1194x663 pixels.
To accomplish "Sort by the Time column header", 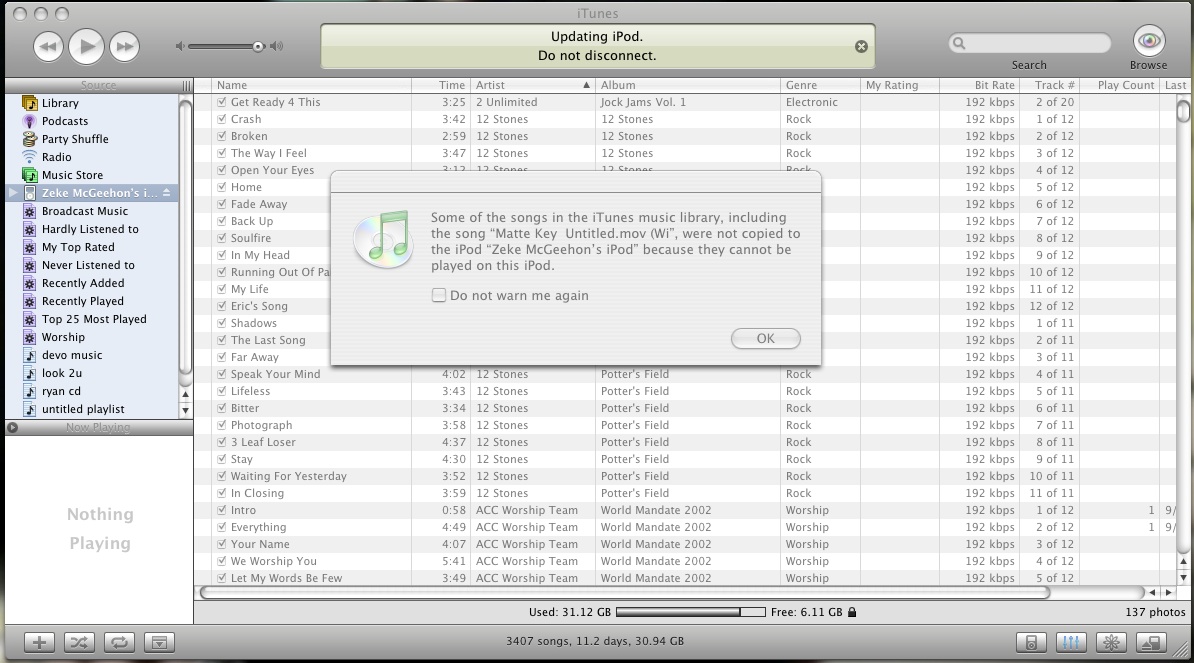I will 440,85.
